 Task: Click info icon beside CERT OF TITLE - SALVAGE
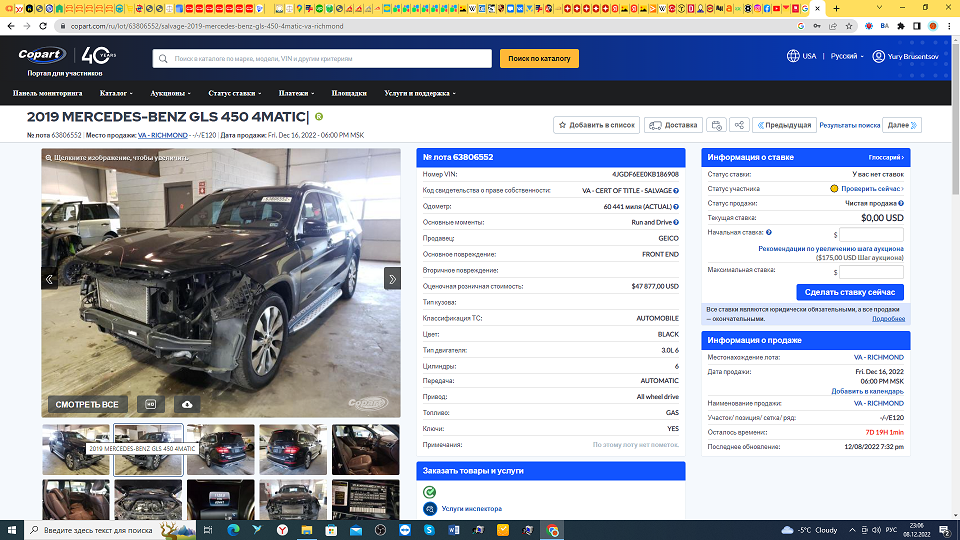676,190
